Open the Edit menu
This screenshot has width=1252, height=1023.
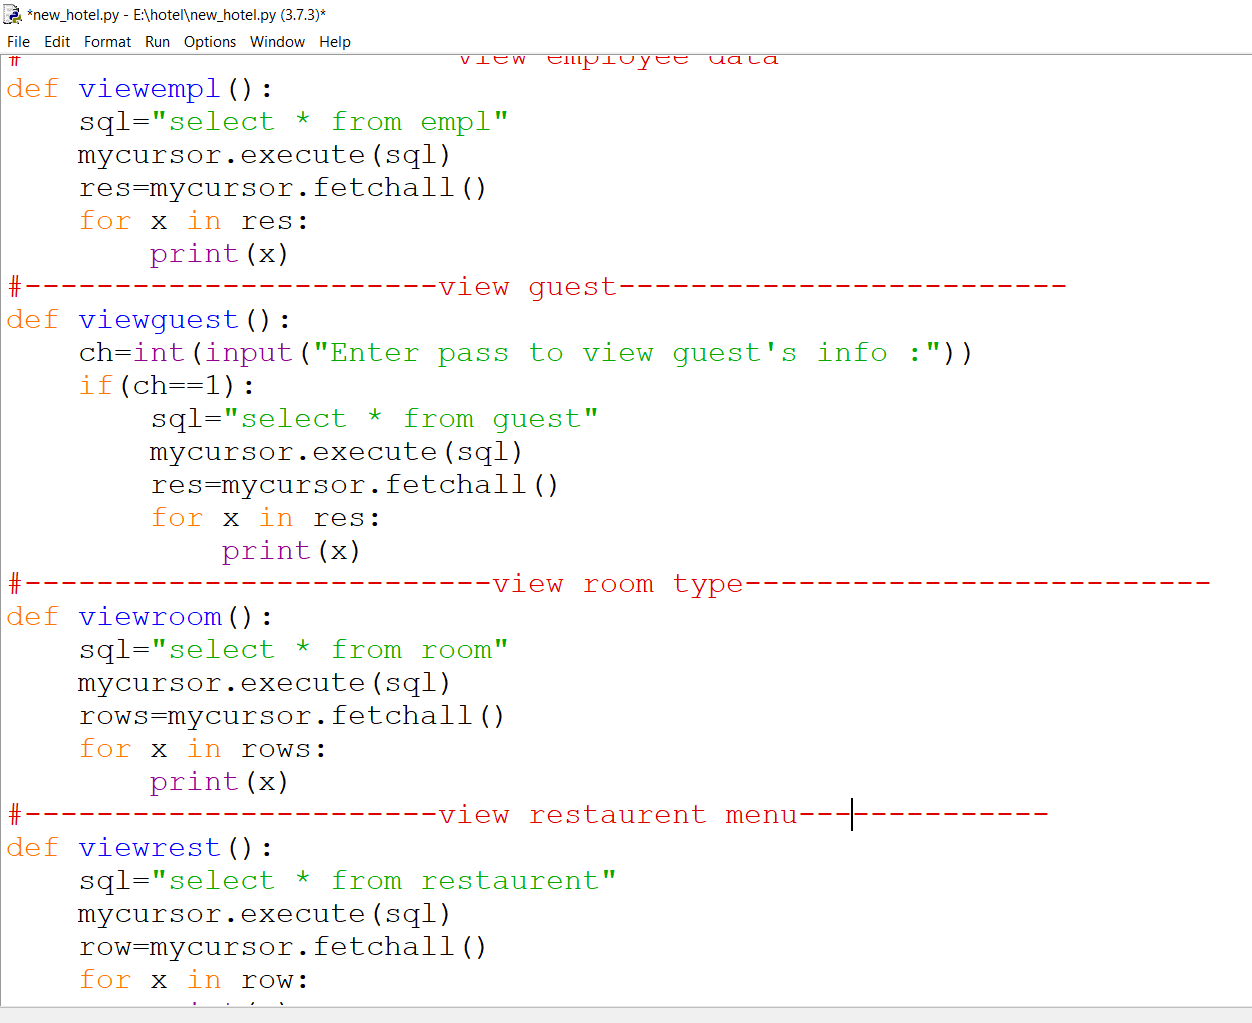(x=57, y=42)
